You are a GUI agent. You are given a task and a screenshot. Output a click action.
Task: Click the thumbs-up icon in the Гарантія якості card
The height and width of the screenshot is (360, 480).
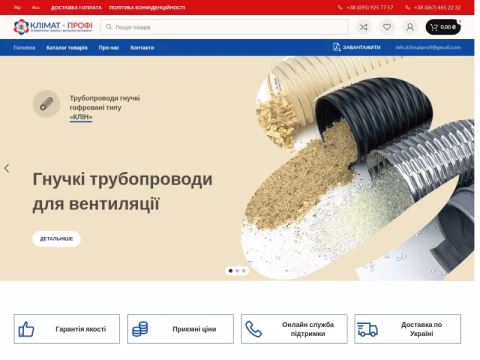26,329
